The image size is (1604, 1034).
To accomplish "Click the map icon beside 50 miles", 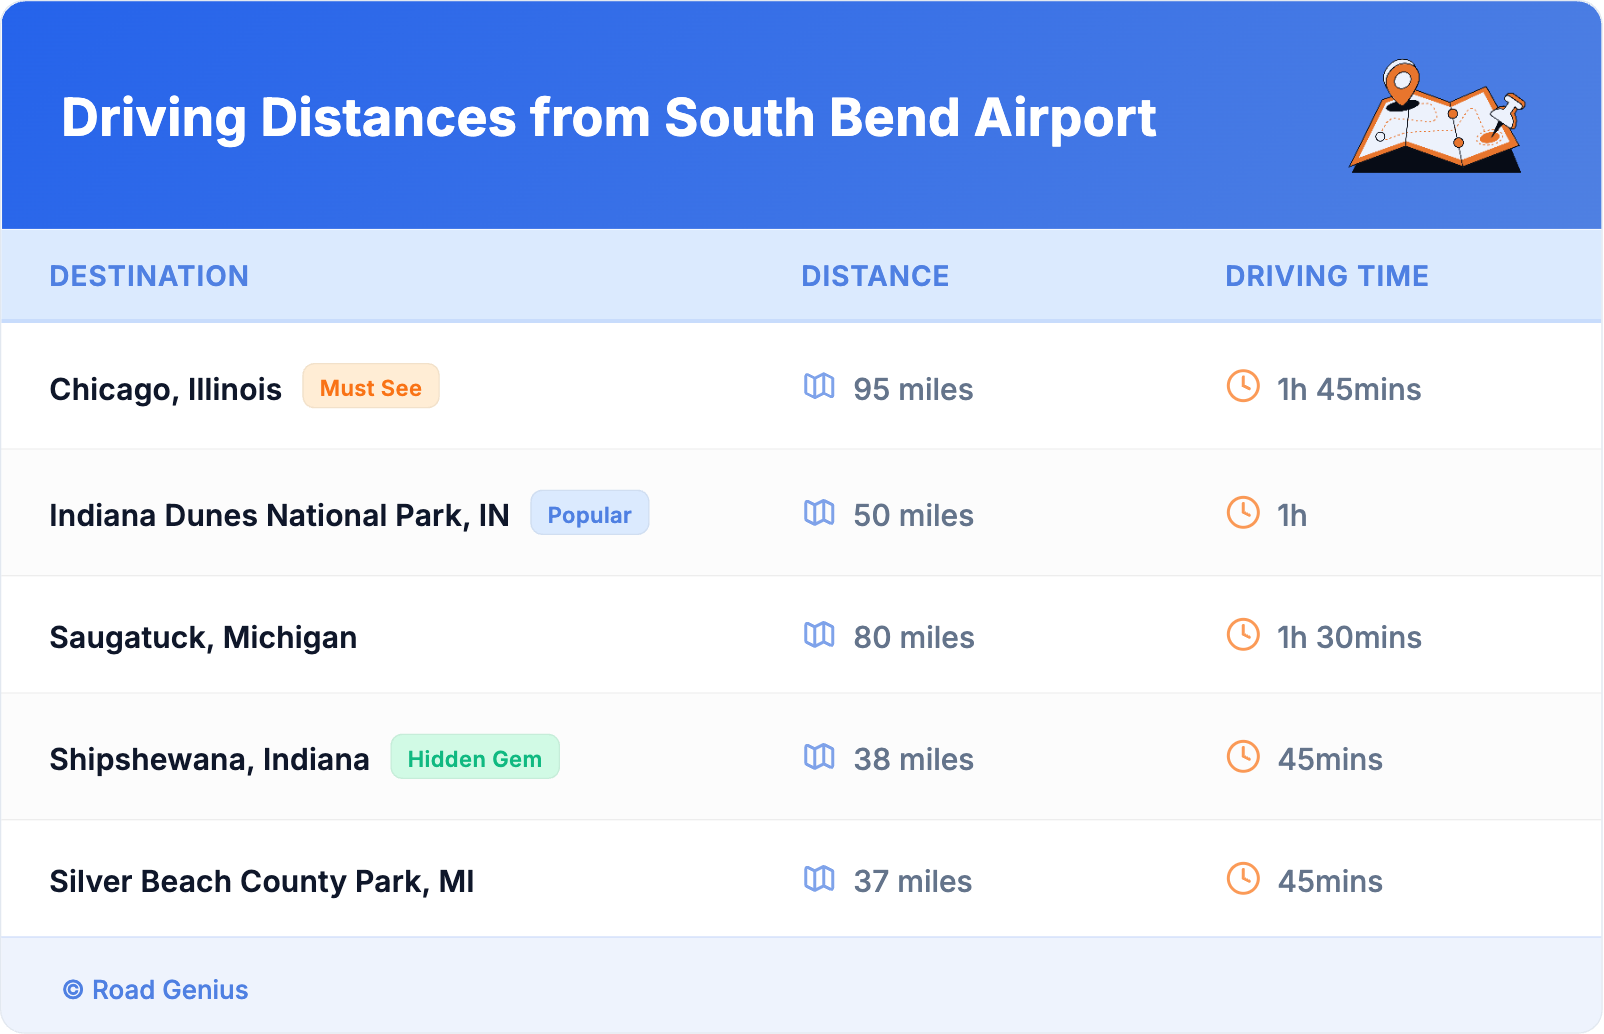I will click(x=819, y=513).
